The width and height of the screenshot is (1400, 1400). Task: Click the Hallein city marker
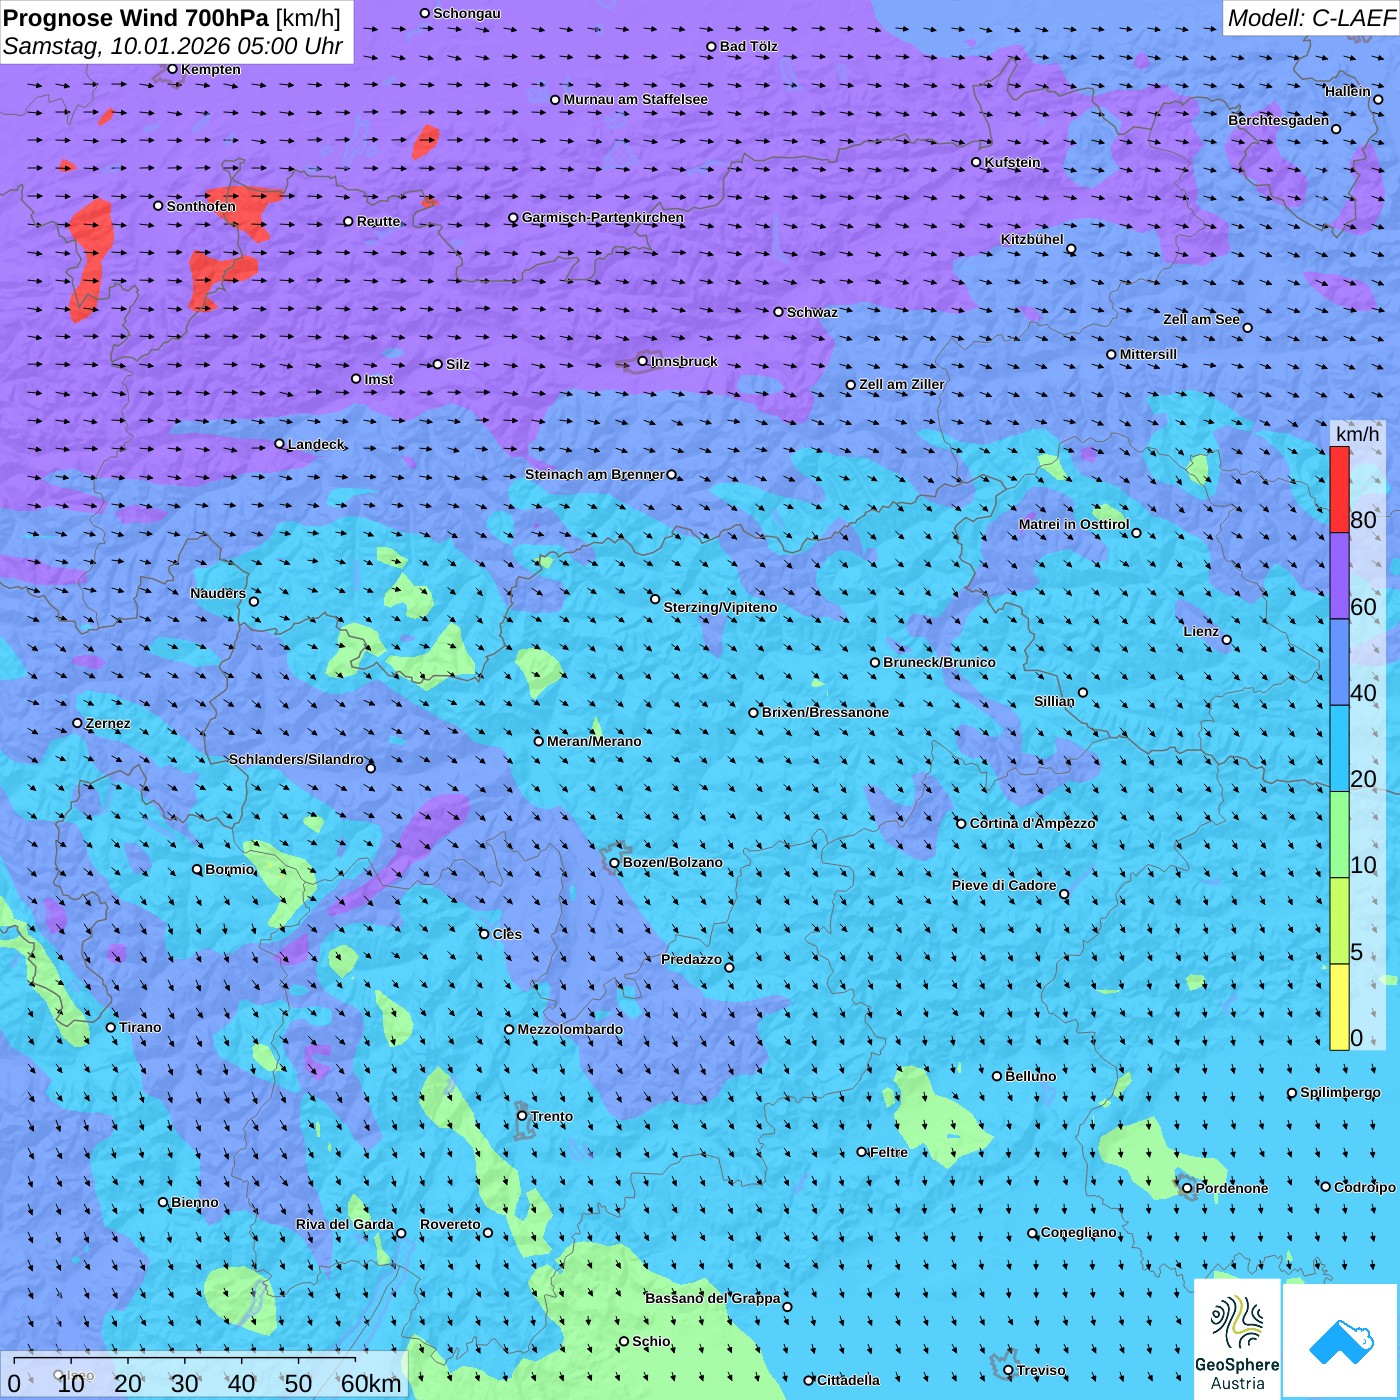point(1378,99)
